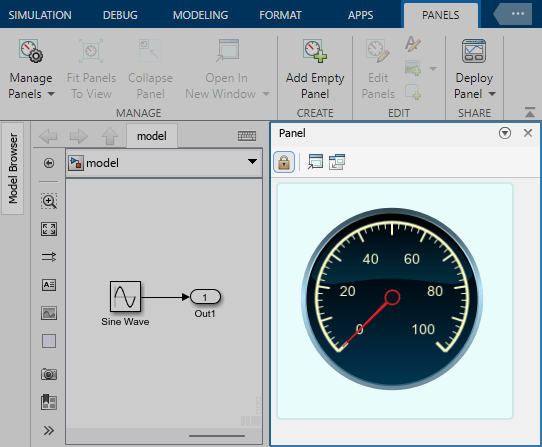Switch to the DEBUG tab
This screenshot has height=447, width=542.
[x=120, y=15]
